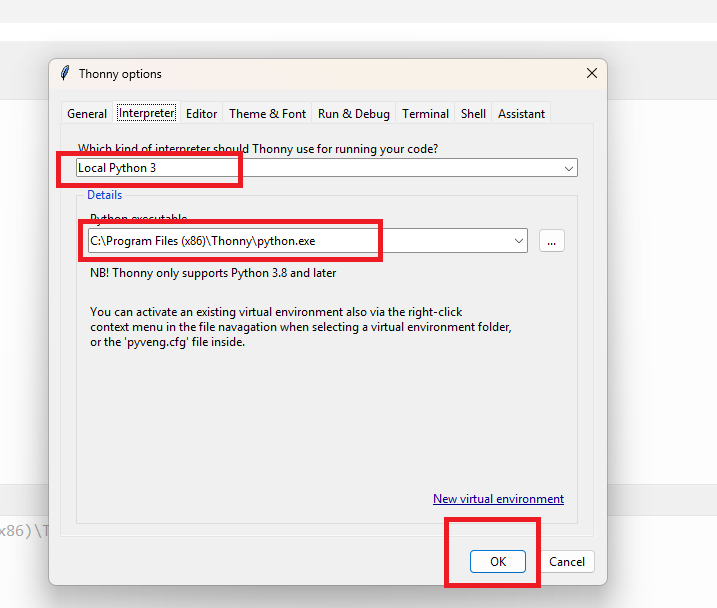Select the Interpreter tab

pos(146,113)
